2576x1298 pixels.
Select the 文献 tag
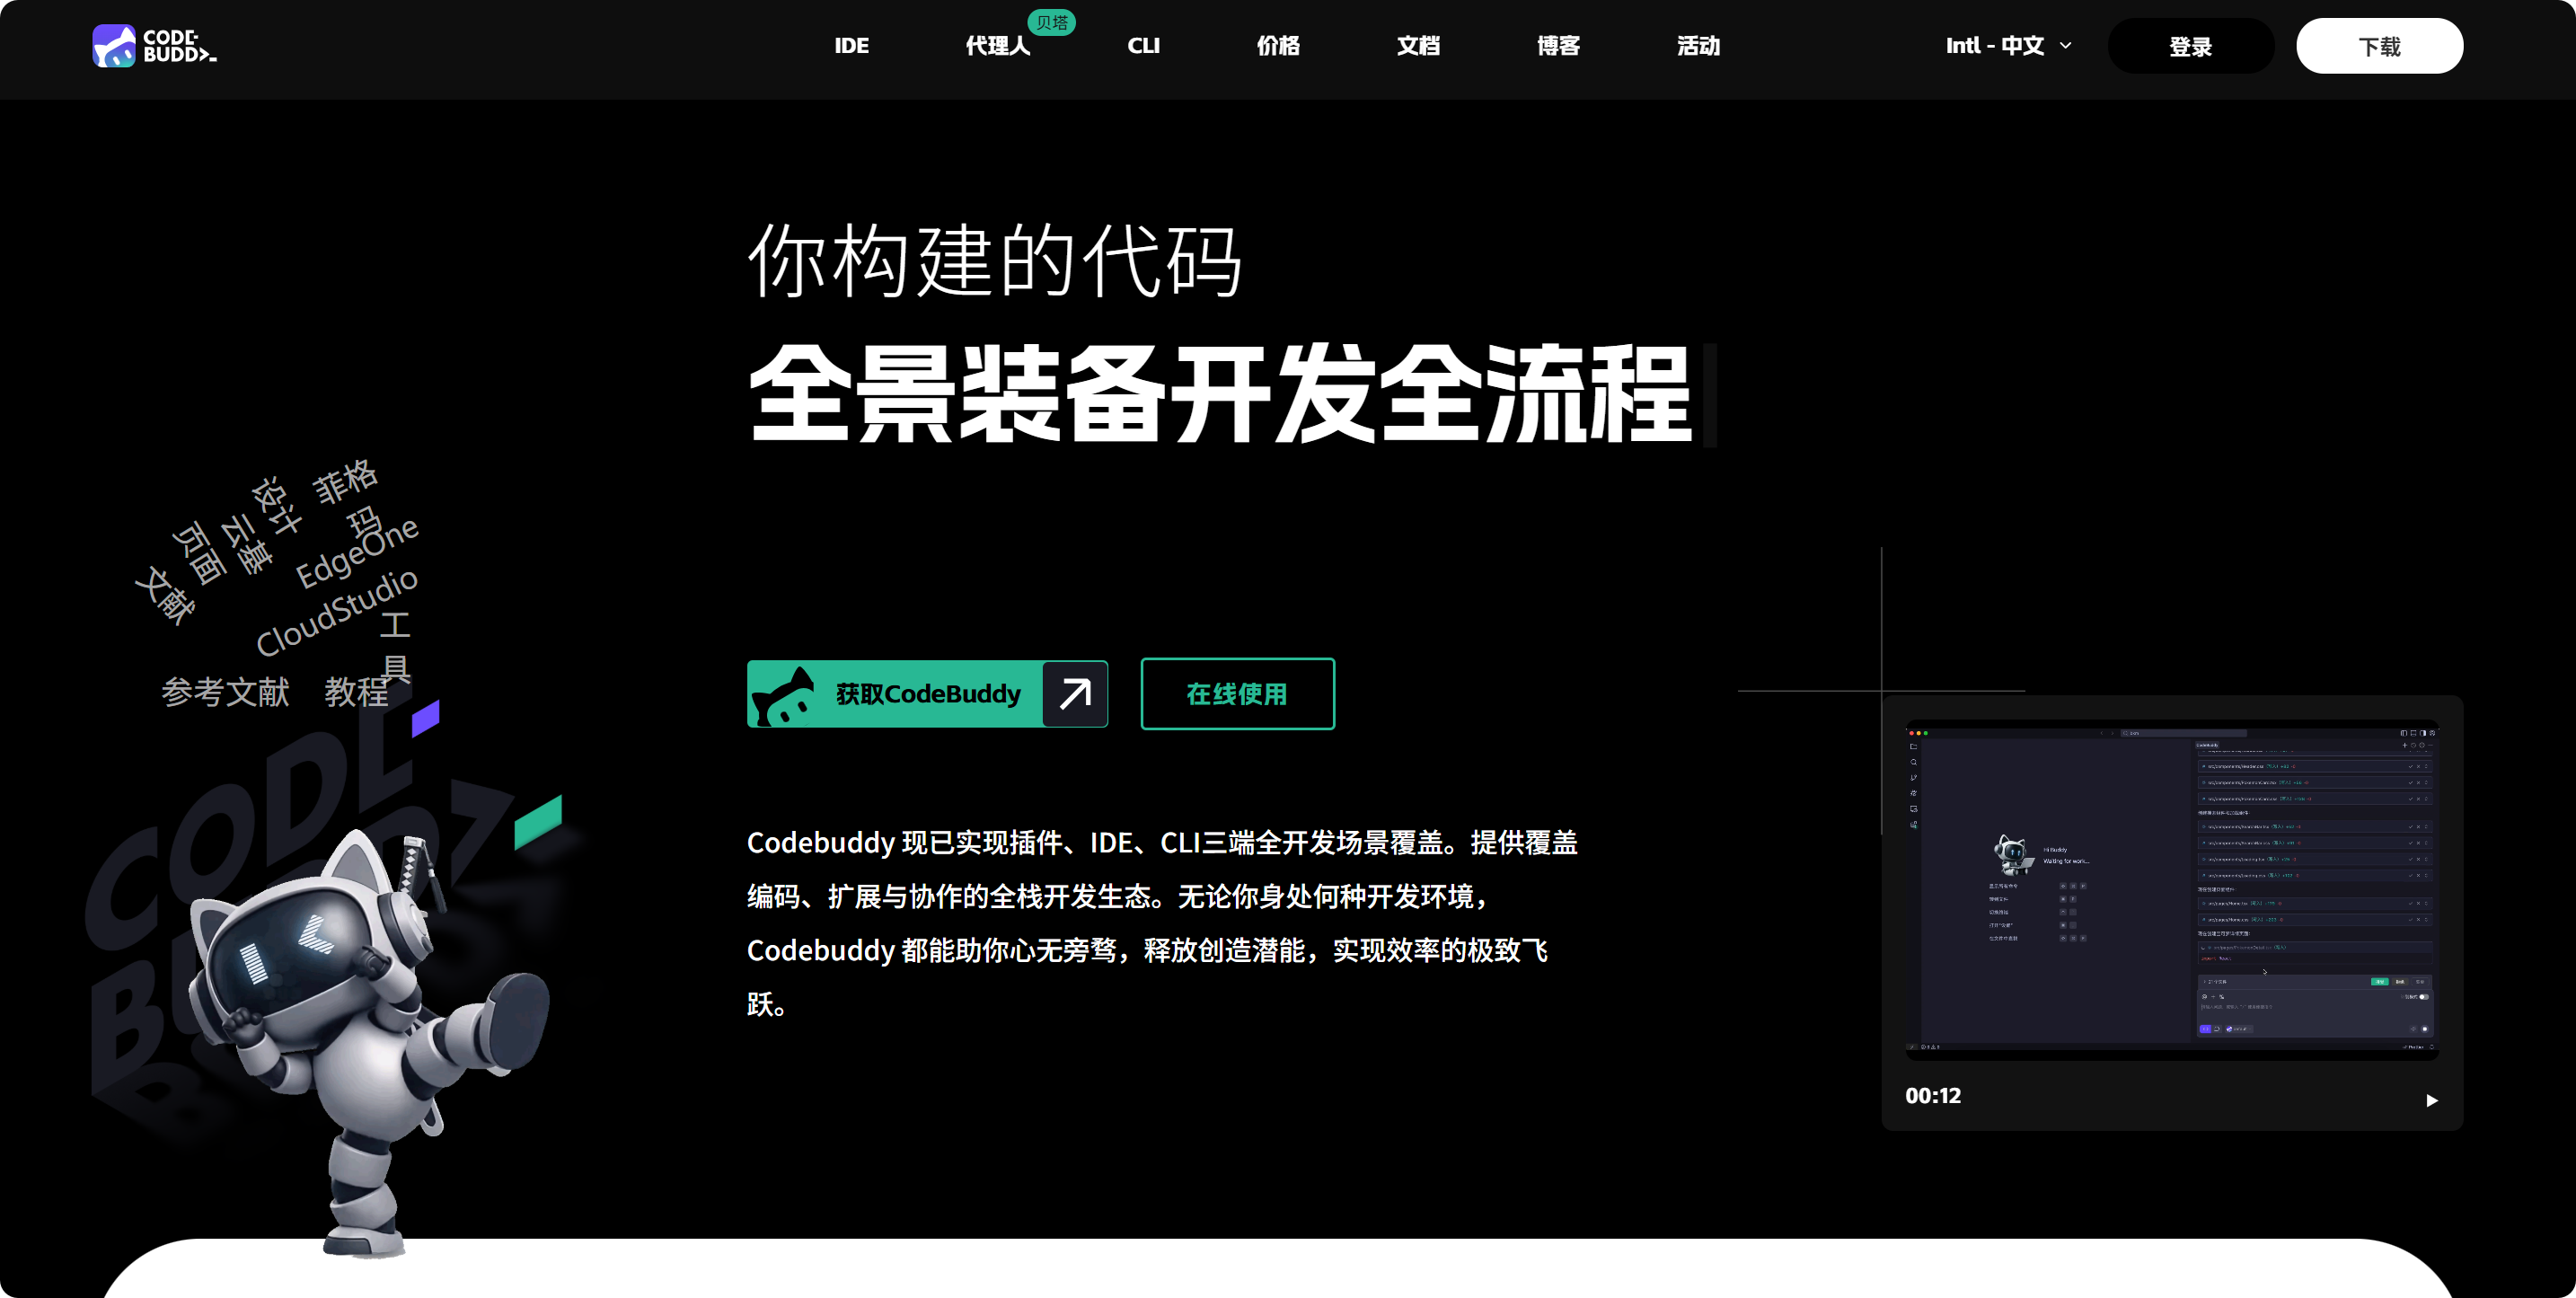(166, 596)
